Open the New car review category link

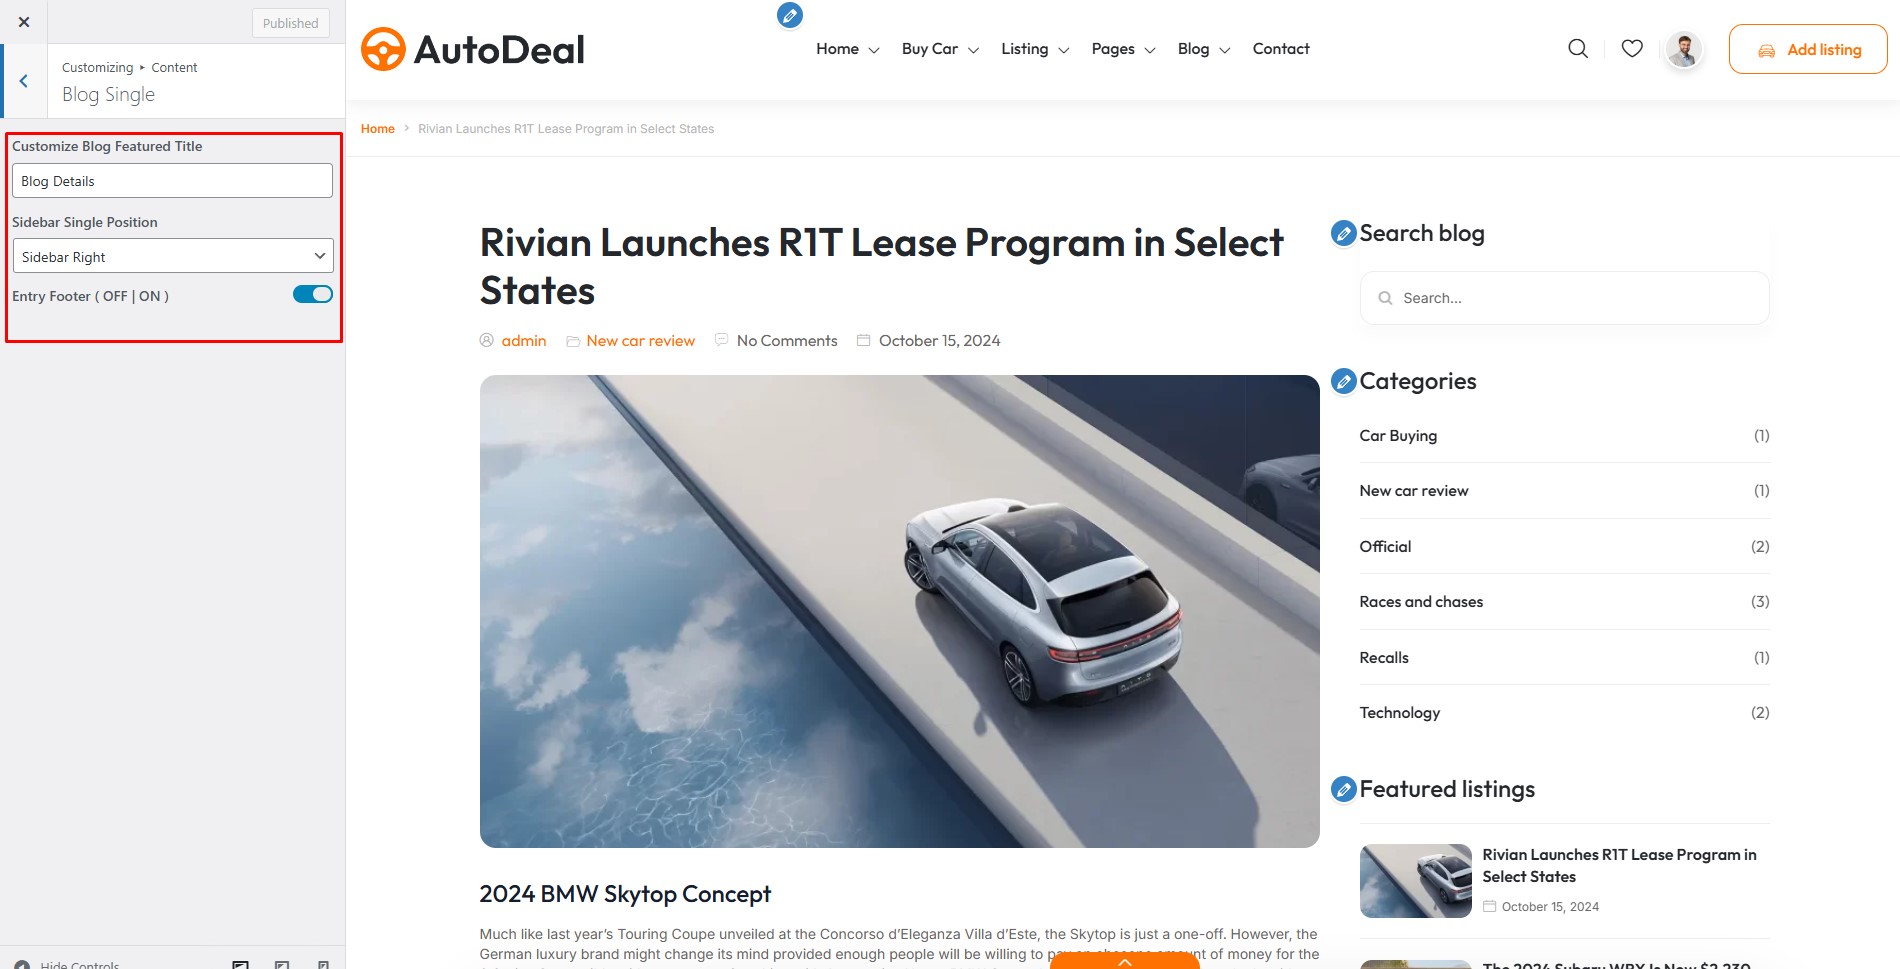click(x=1413, y=491)
